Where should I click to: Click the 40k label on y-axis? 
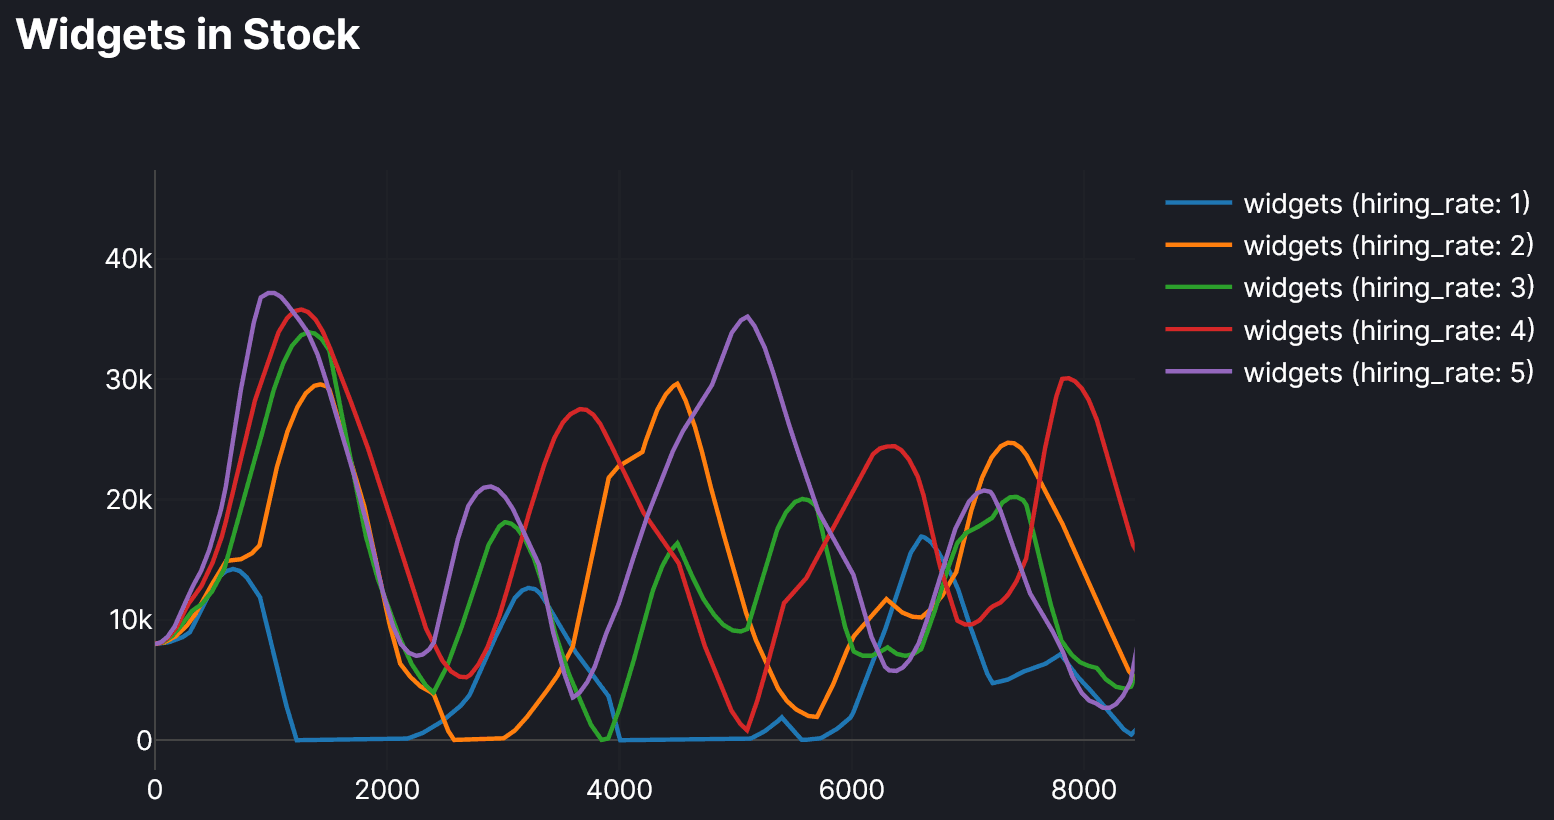click(128, 259)
